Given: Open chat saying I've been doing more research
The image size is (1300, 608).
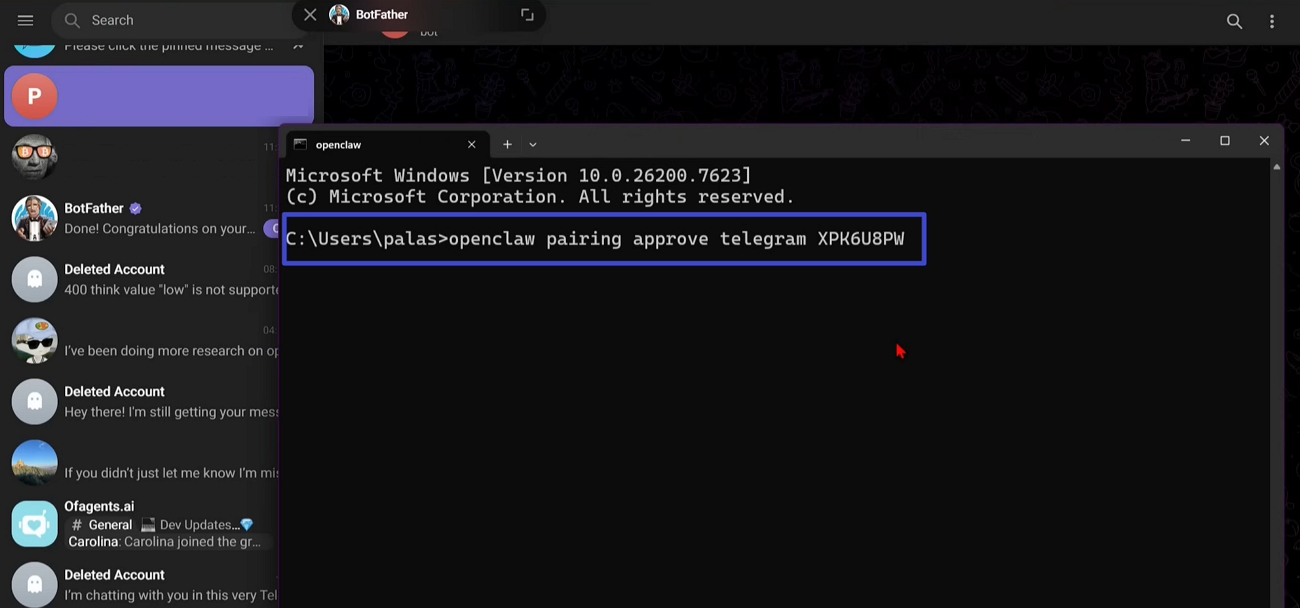Looking at the screenshot, I should point(141,340).
